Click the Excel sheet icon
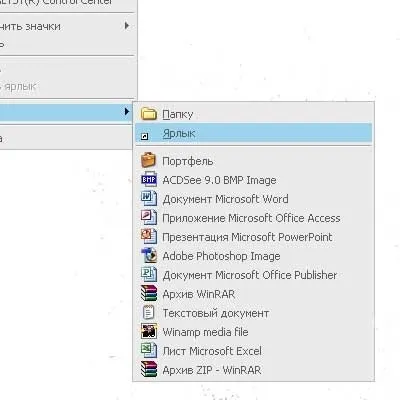Image resolution: width=400 pixels, height=400 pixels. (149, 351)
